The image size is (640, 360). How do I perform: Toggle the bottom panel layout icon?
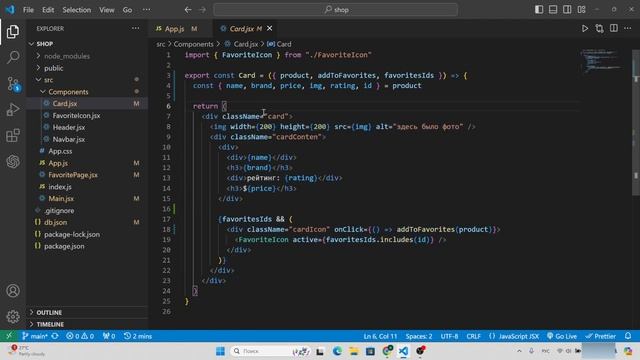tap(553, 9)
